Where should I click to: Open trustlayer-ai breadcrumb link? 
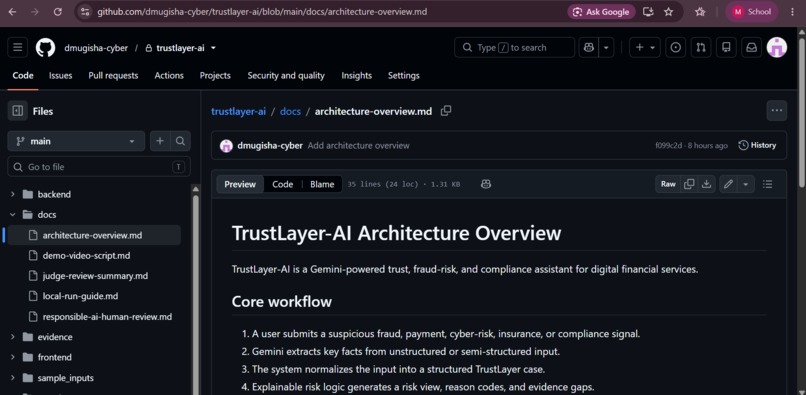coord(239,111)
